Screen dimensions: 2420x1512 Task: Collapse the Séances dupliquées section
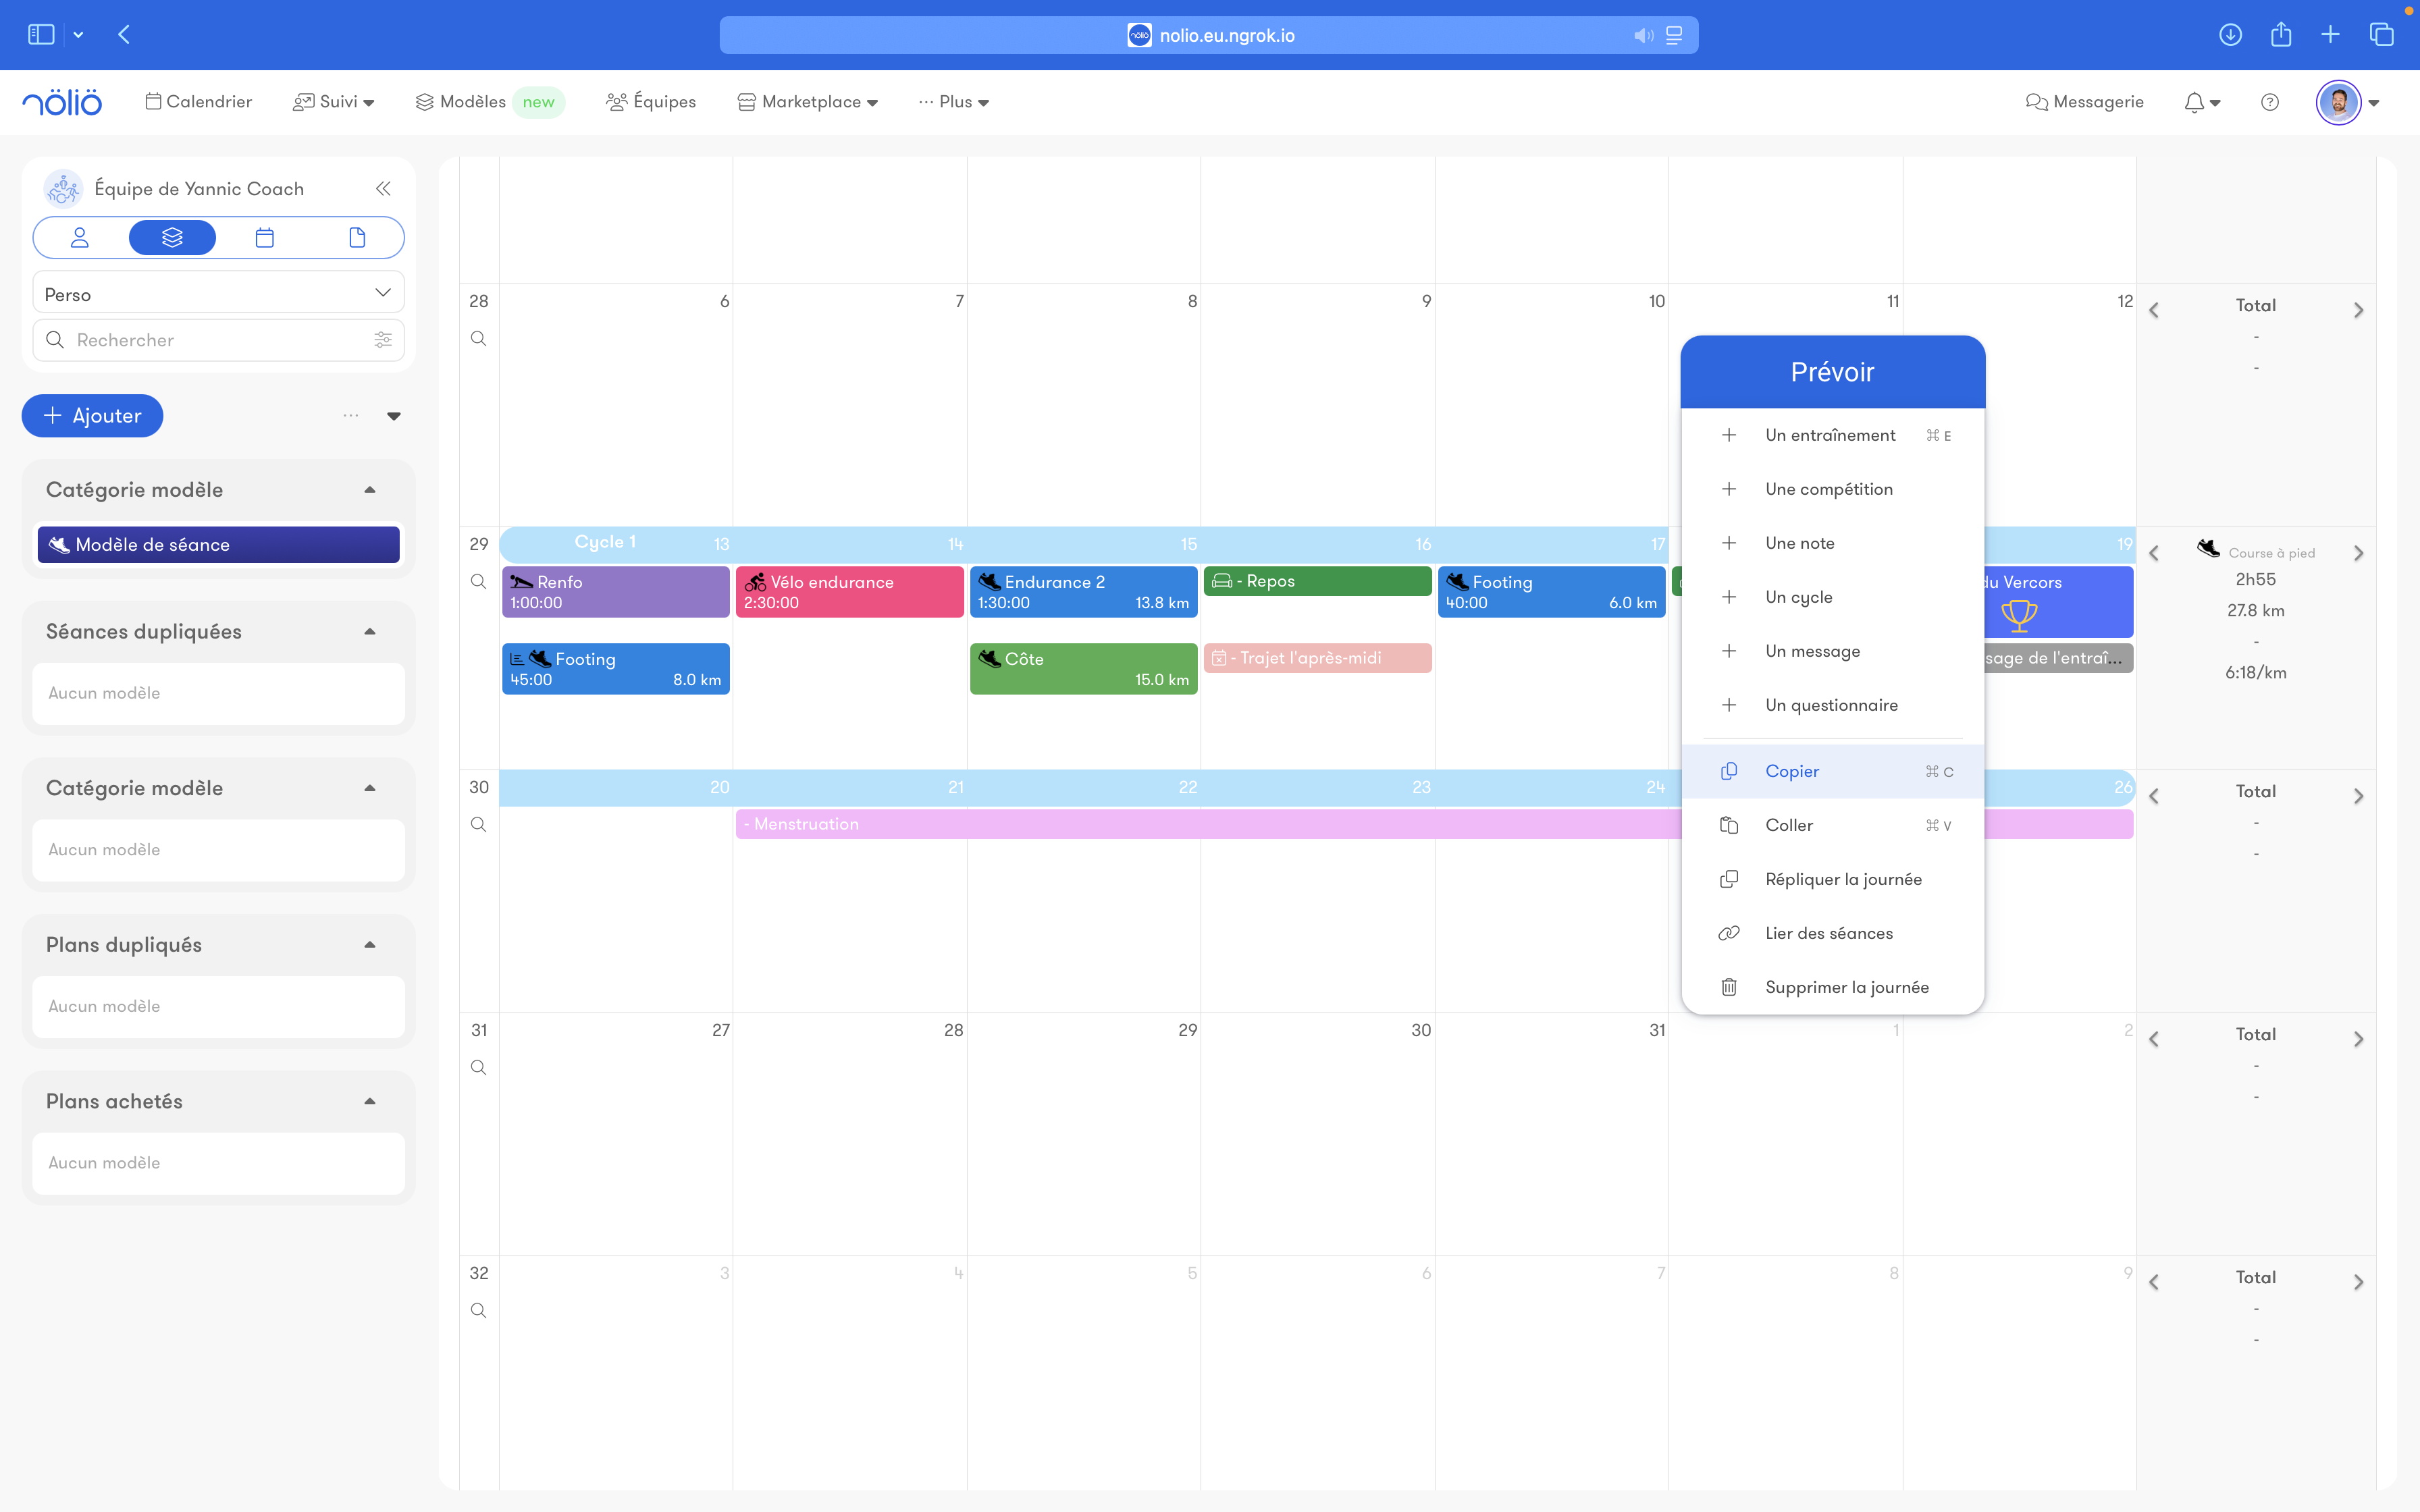coord(370,631)
